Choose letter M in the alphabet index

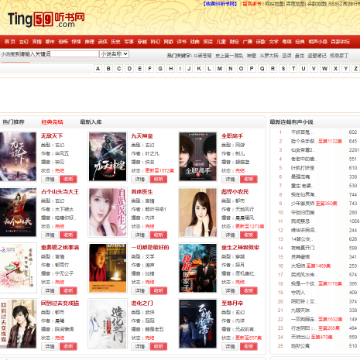pyautogui.click(x=220, y=69)
